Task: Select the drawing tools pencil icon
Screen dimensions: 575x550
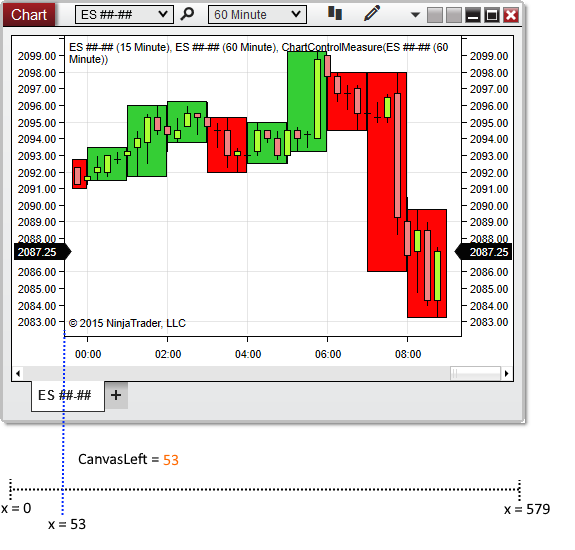Action: tap(372, 14)
